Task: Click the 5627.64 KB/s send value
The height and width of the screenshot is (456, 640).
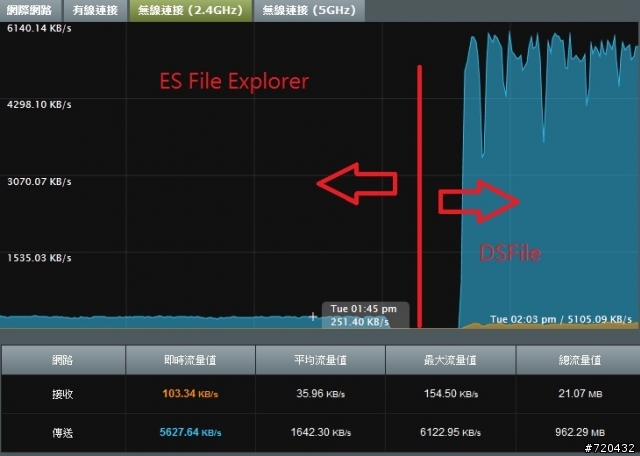Action: (x=190, y=432)
